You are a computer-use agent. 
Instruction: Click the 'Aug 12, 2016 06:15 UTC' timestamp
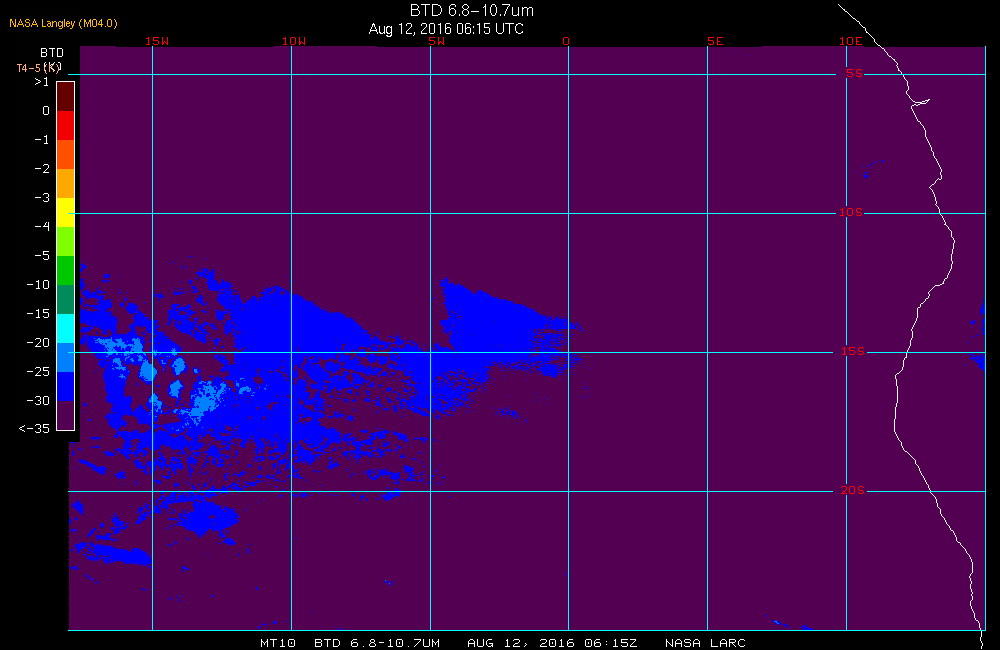click(x=446, y=29)
